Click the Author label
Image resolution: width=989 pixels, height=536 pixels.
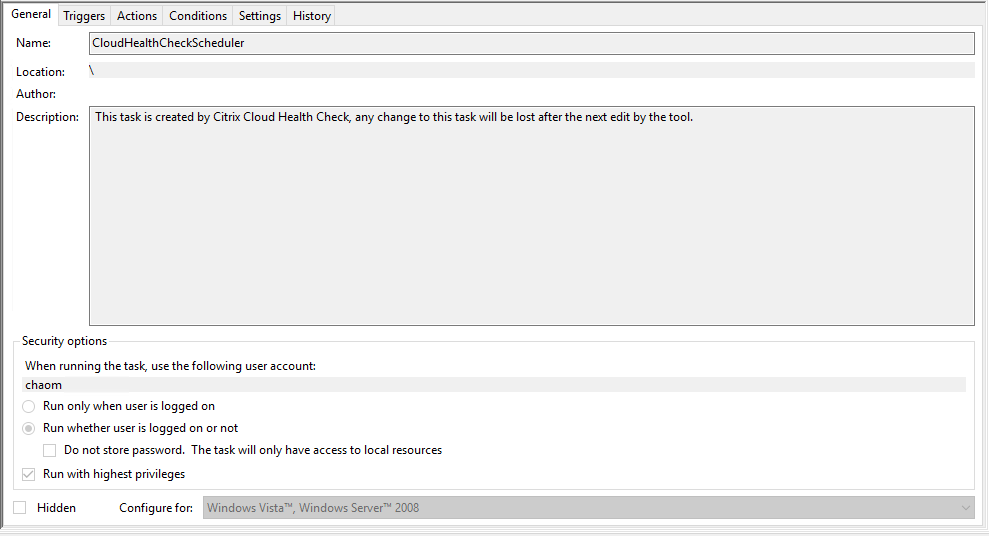[x=36, y=94]
